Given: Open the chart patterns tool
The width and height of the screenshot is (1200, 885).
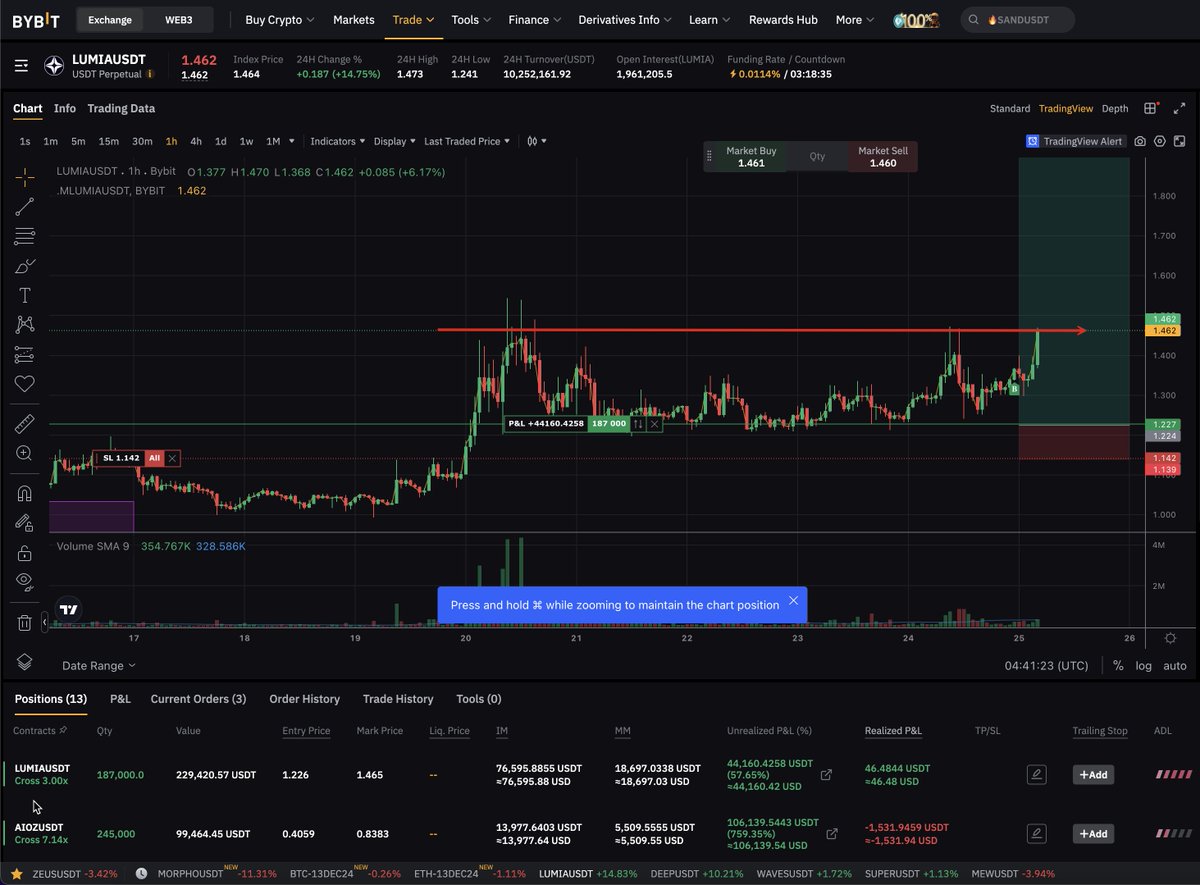Looking at the screenshot, I should tap(24, 325).
